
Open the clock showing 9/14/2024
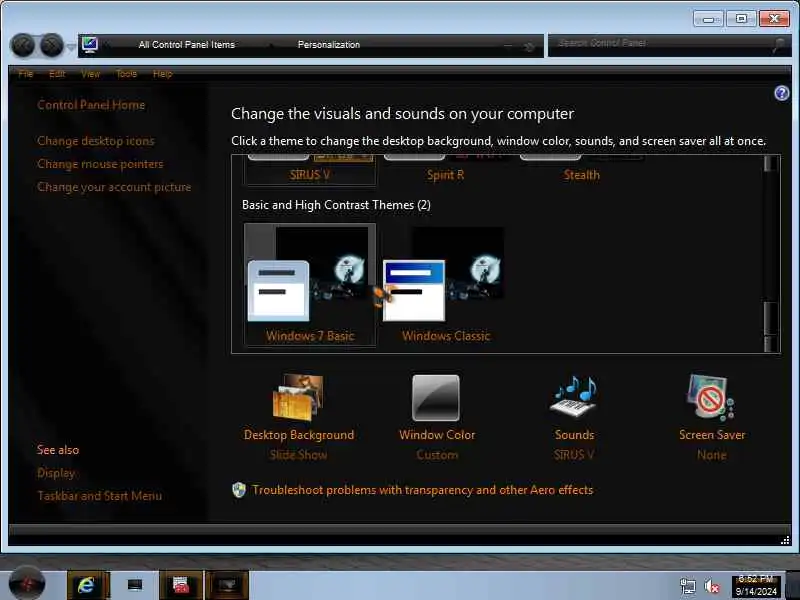[x=756, y=586]
